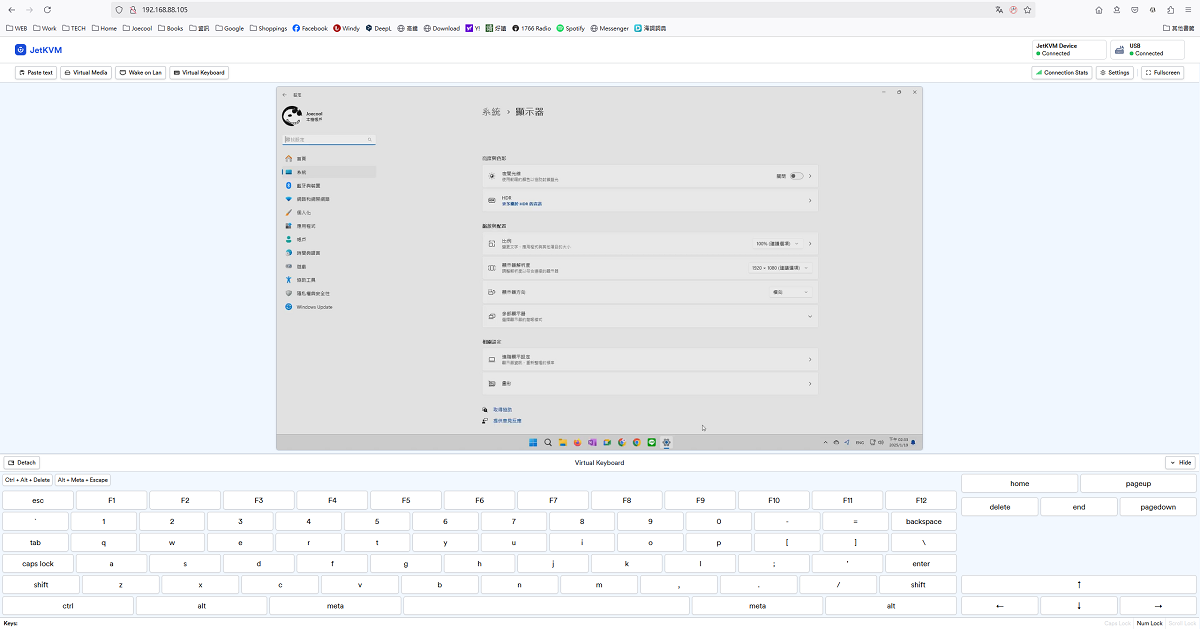Send Alt + Meta + Escape macro
Screen dimensions: 1200x629
(x=82, y=480)
